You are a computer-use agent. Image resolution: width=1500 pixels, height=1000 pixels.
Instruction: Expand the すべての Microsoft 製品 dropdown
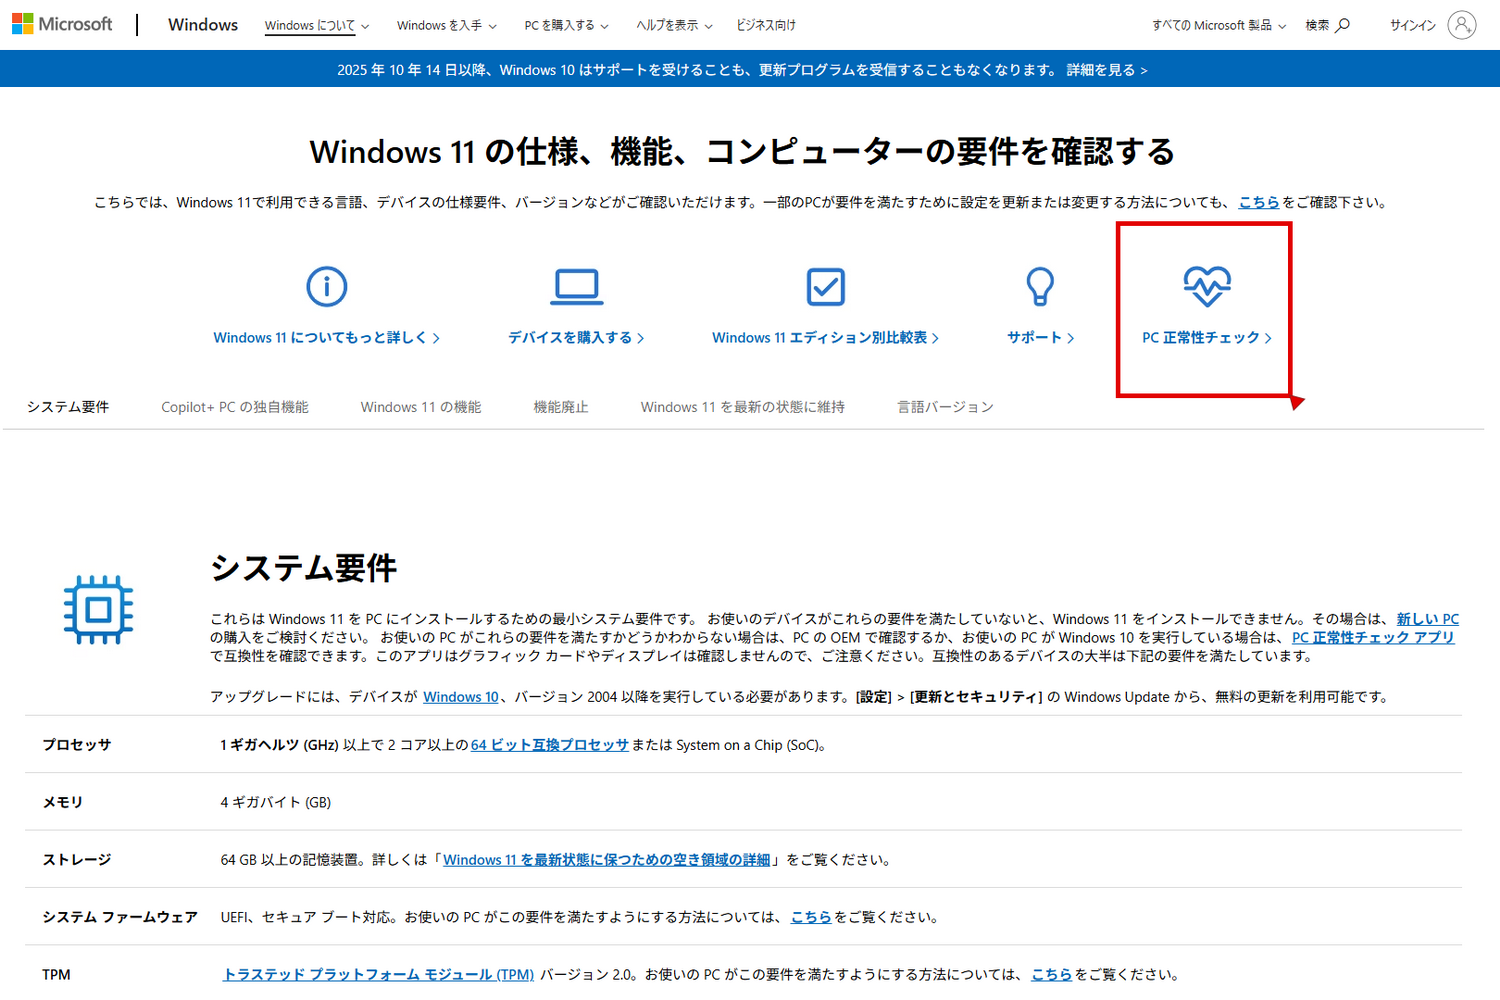pos(1212,27)
